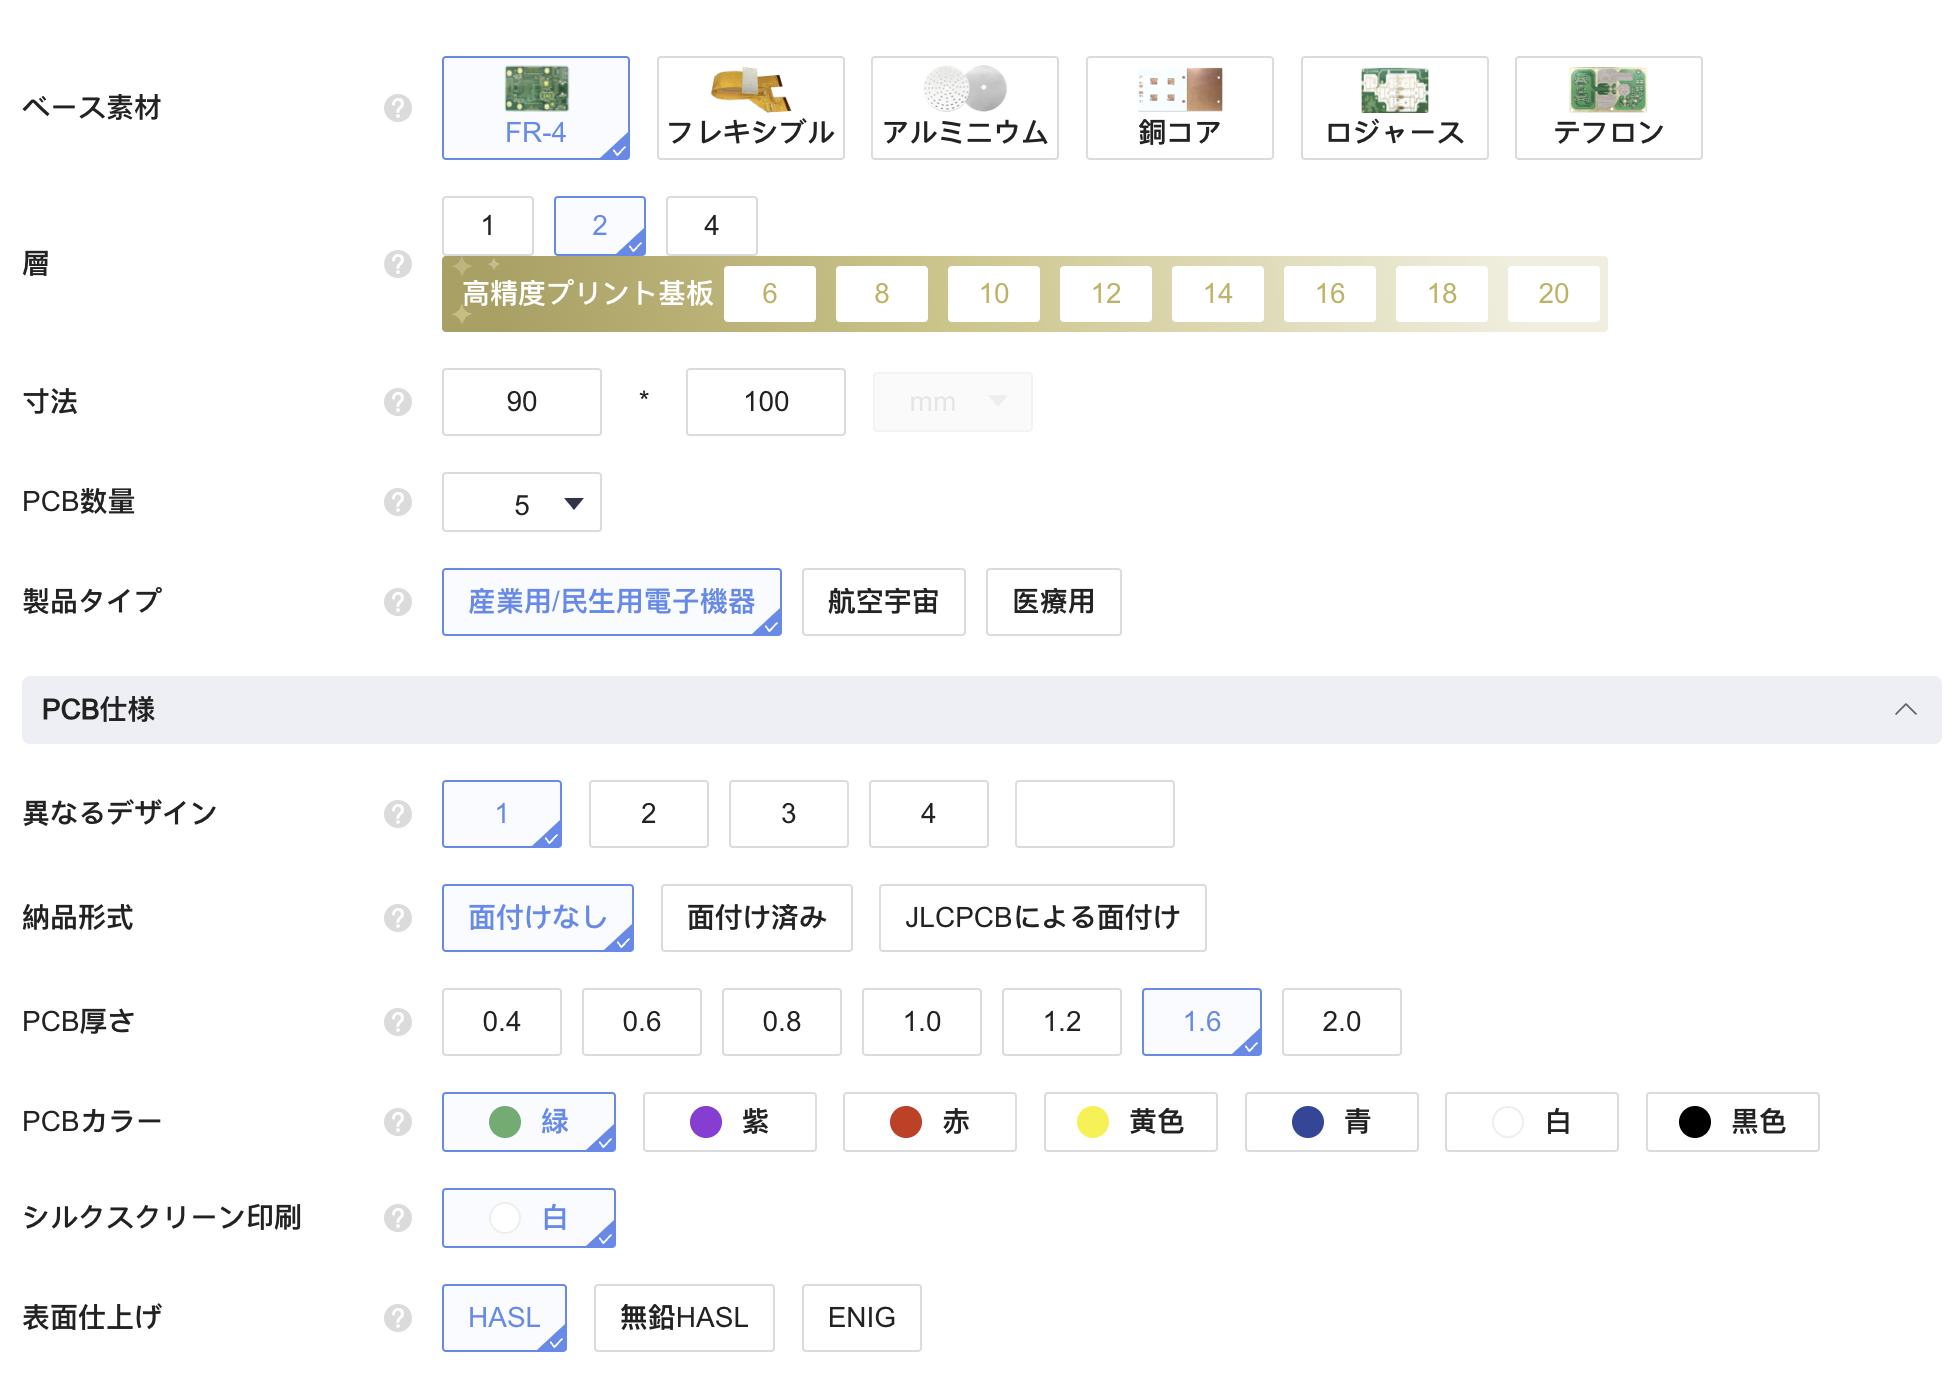Click help icon next to シルクスクリーン印刷
Viewport: 1958px width, 1376px height.
398,1218
